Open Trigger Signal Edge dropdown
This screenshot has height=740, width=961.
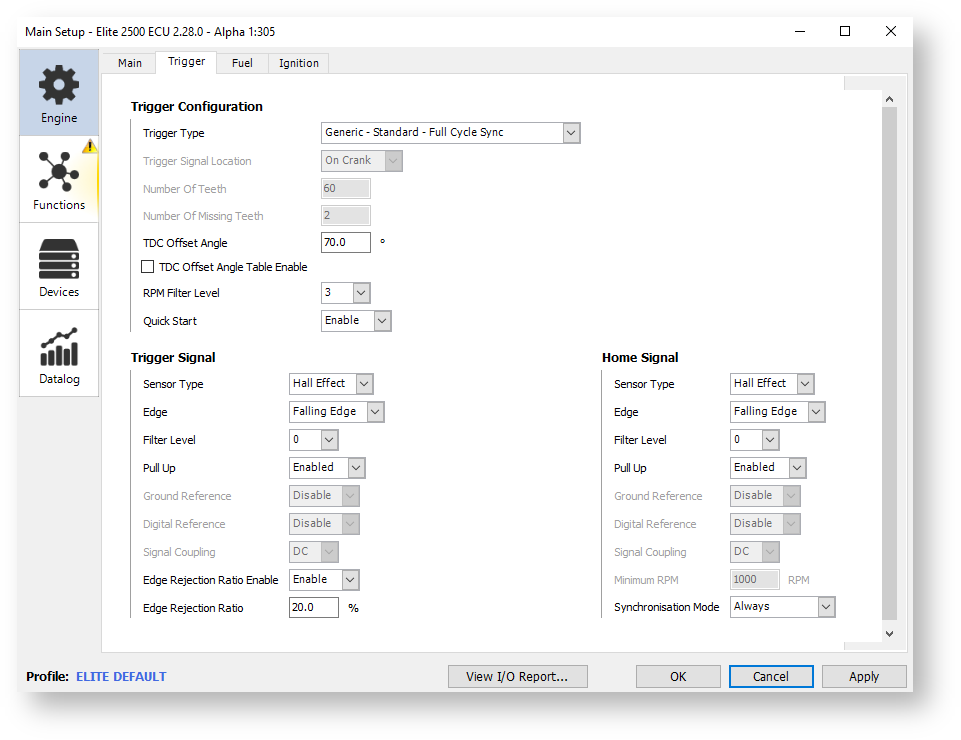336,411
